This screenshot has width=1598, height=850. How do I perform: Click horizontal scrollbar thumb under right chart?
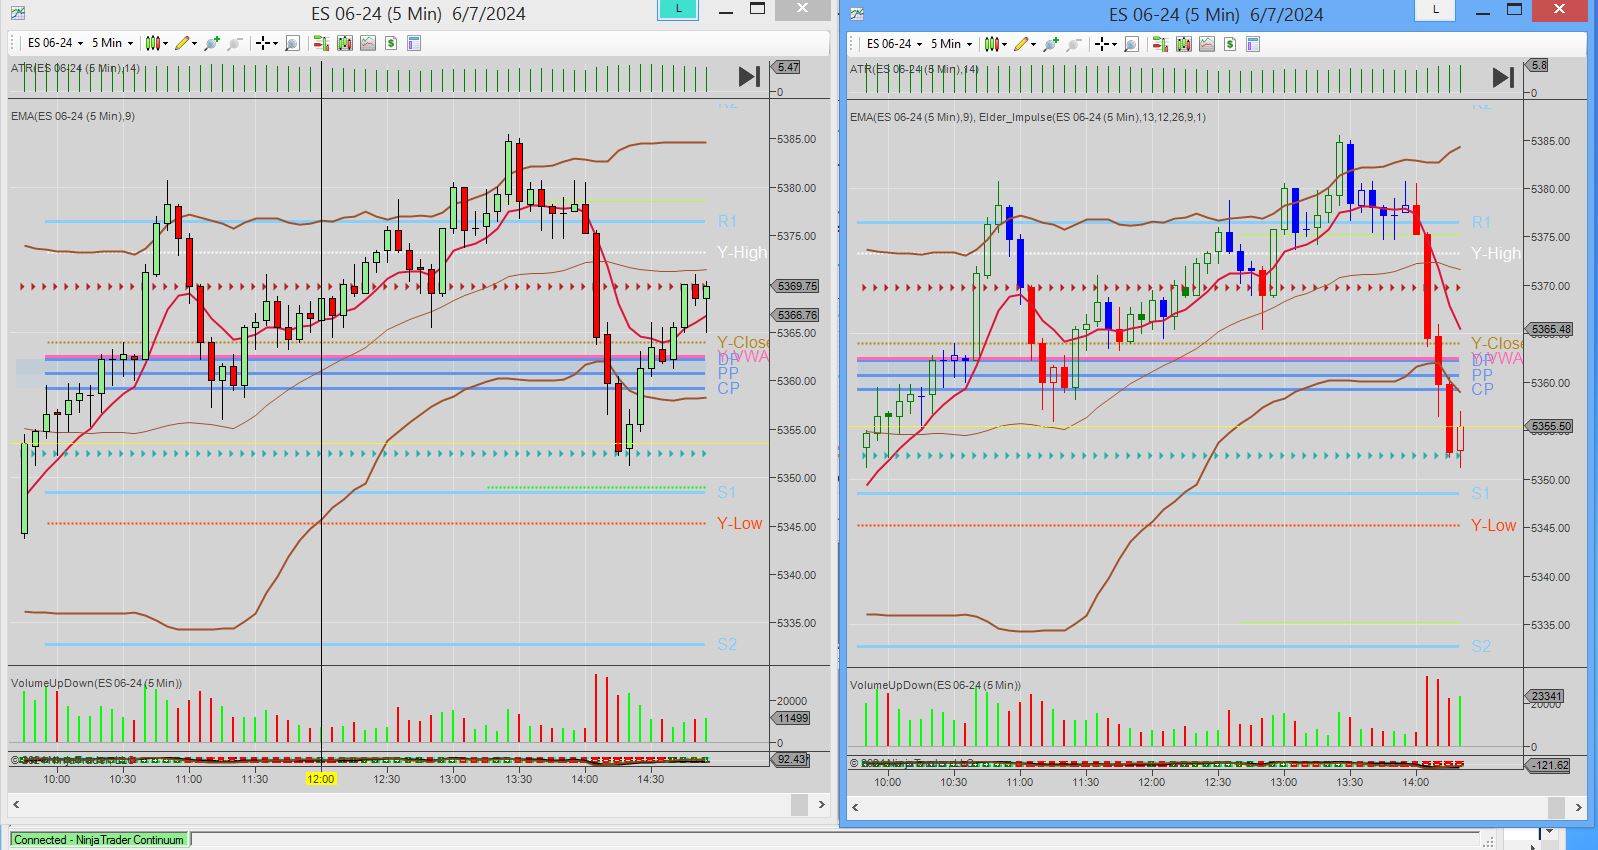point(1556,807)
